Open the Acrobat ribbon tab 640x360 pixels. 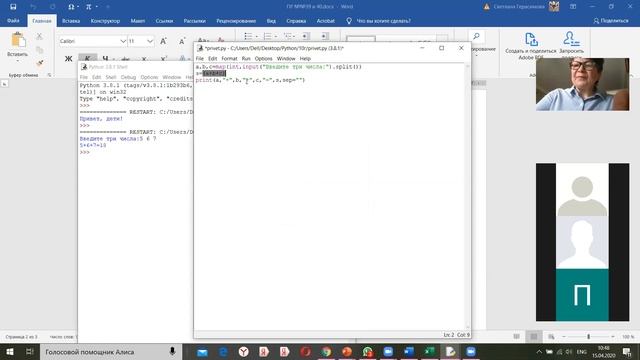pyautogui.click(x=325, y=21)
